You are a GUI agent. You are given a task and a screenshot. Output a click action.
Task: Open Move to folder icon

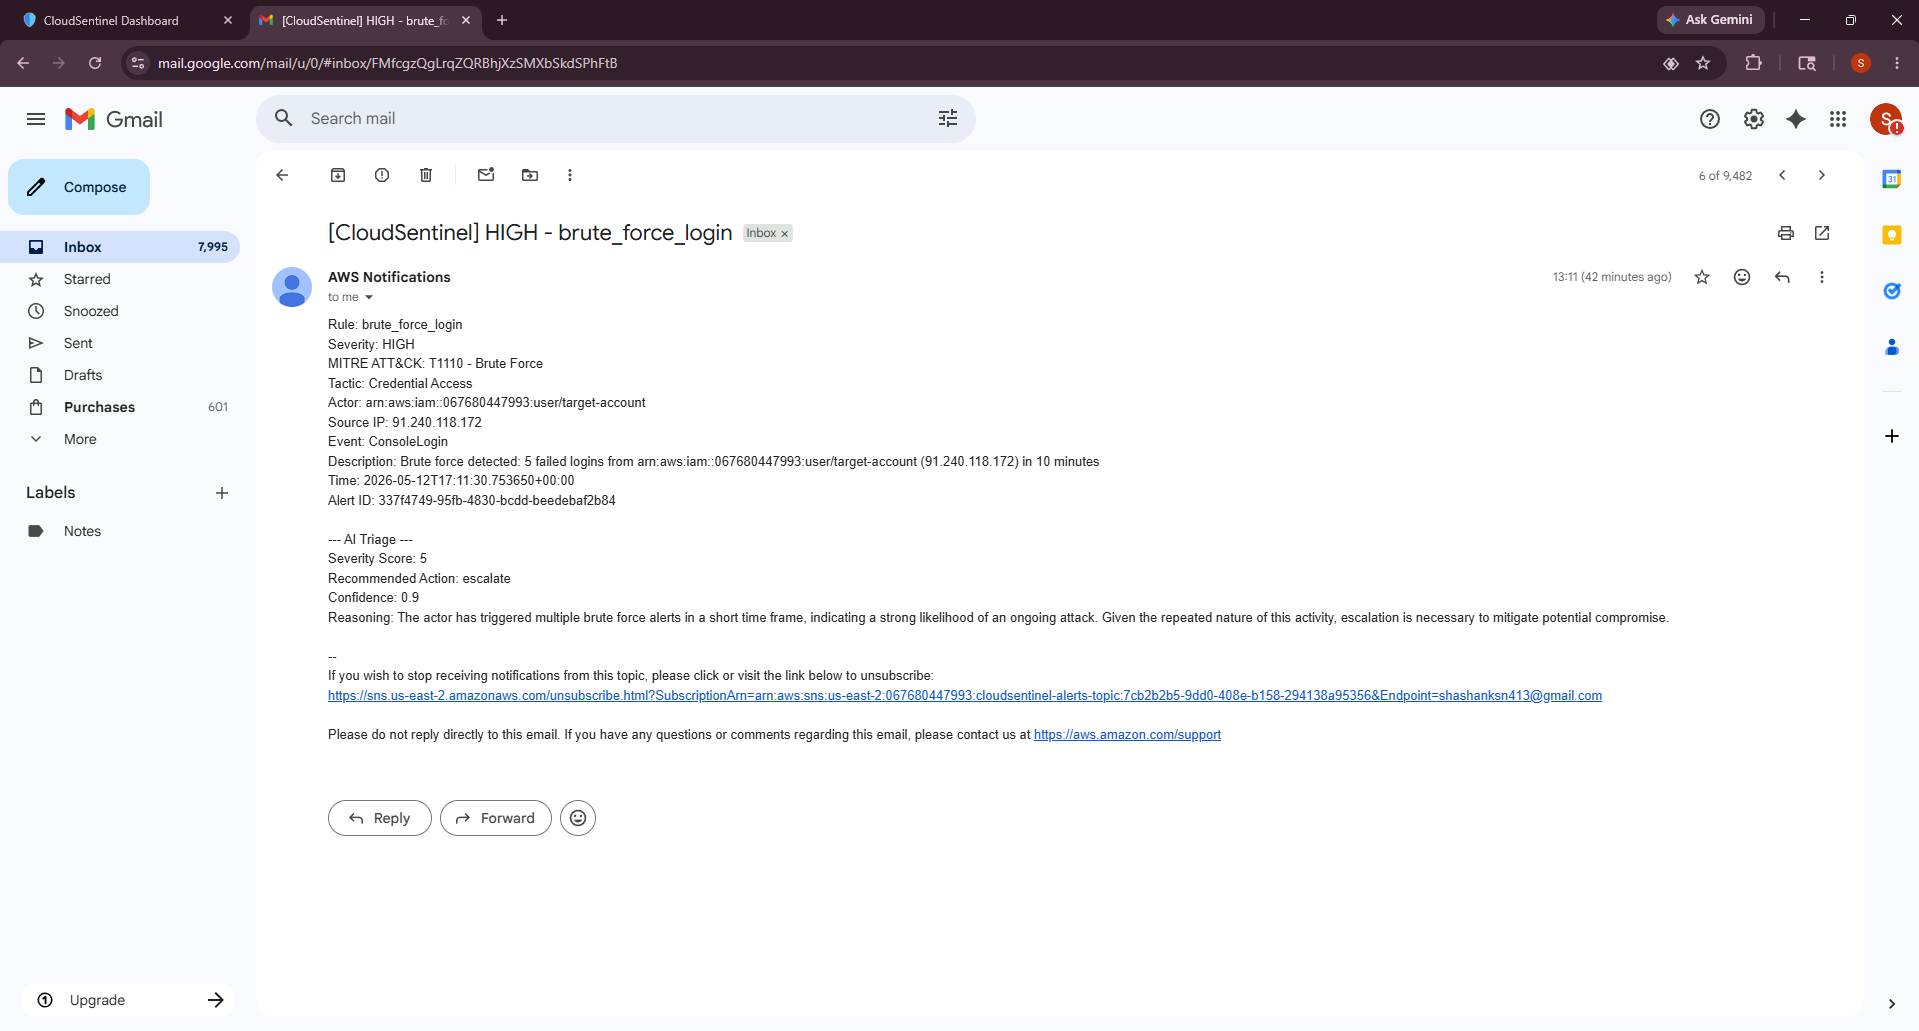point(530,175)
